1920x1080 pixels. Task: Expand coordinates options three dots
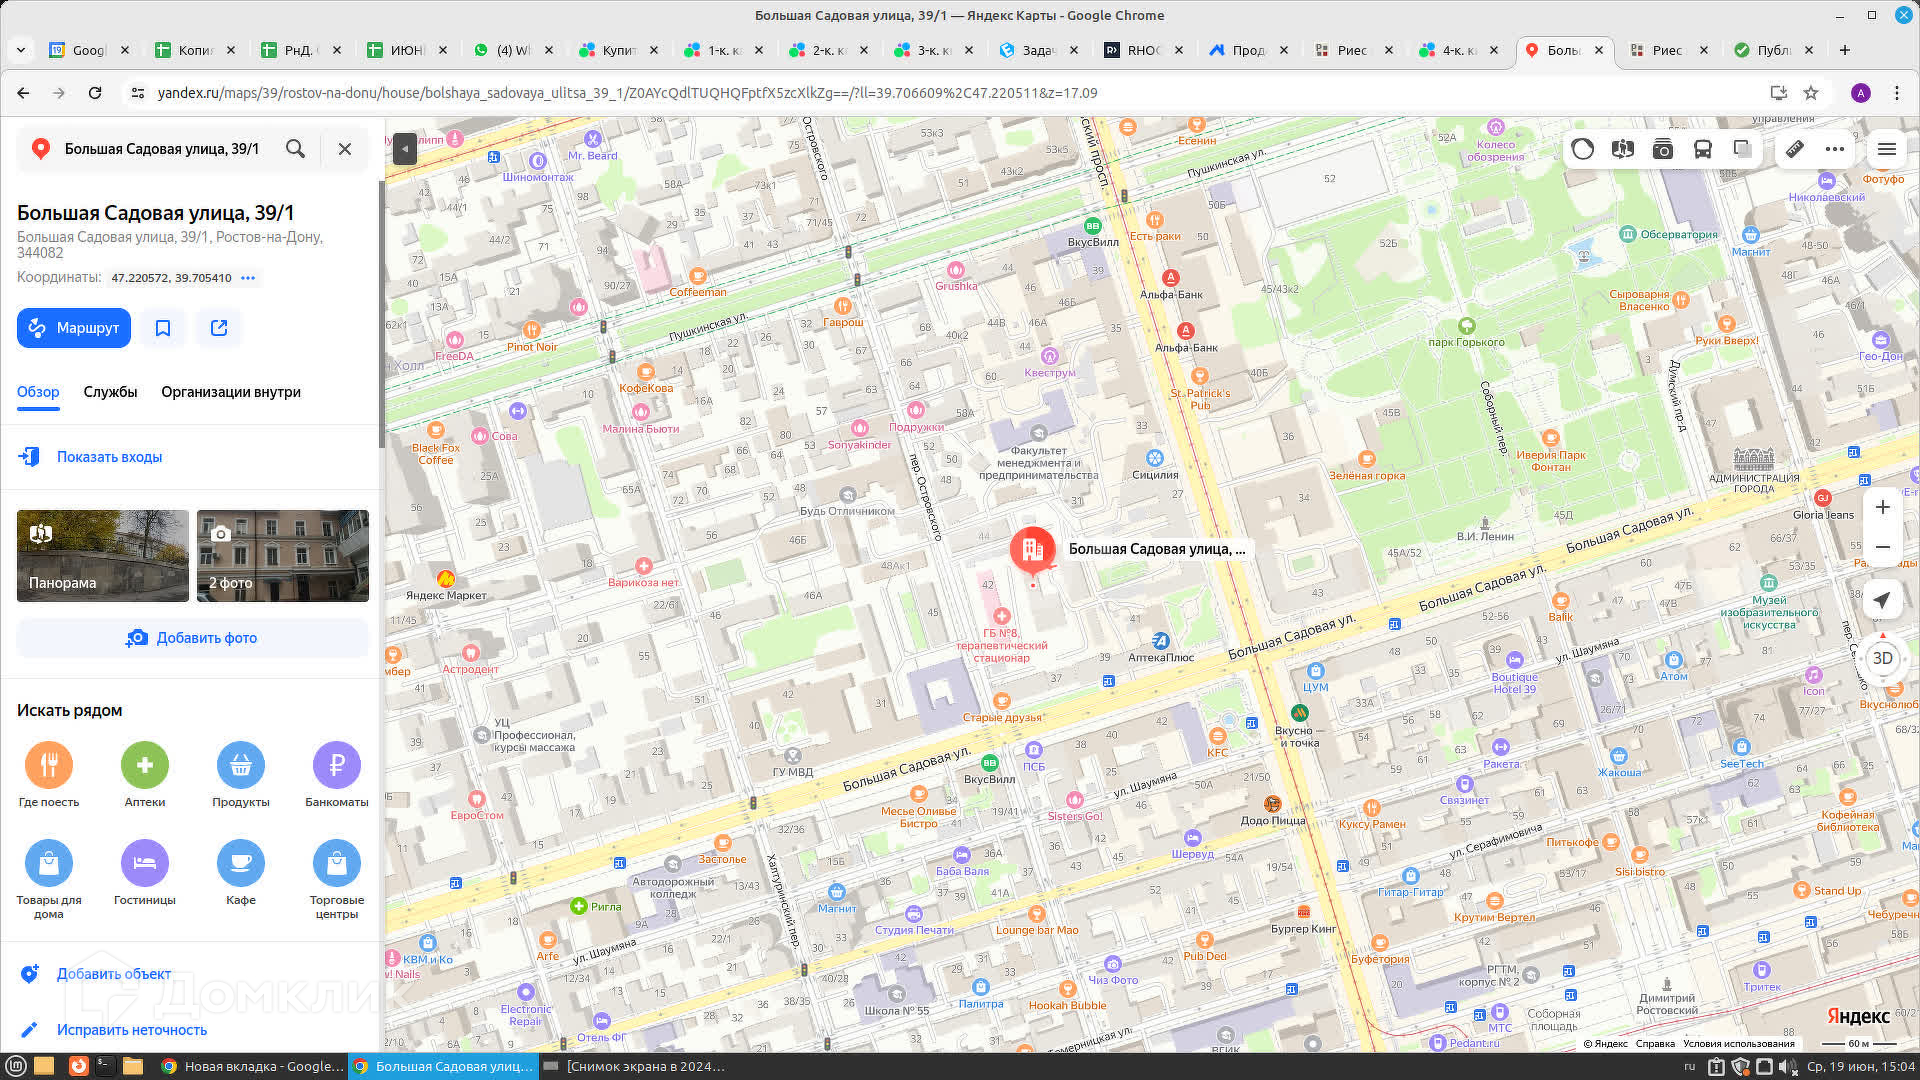(x=248, y=278)
